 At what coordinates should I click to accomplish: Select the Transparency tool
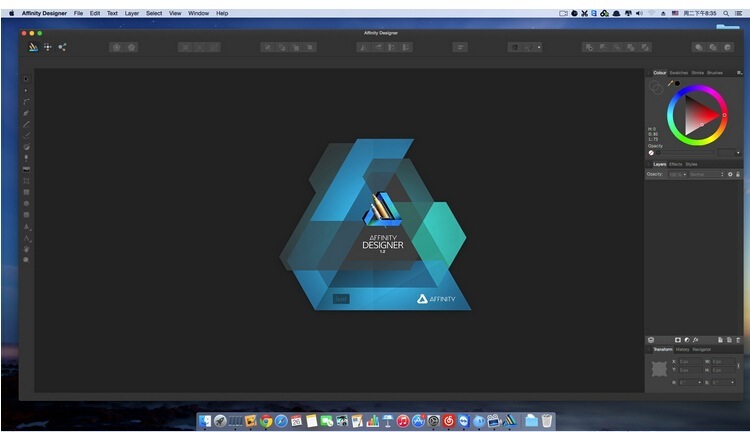pos(26,158)
